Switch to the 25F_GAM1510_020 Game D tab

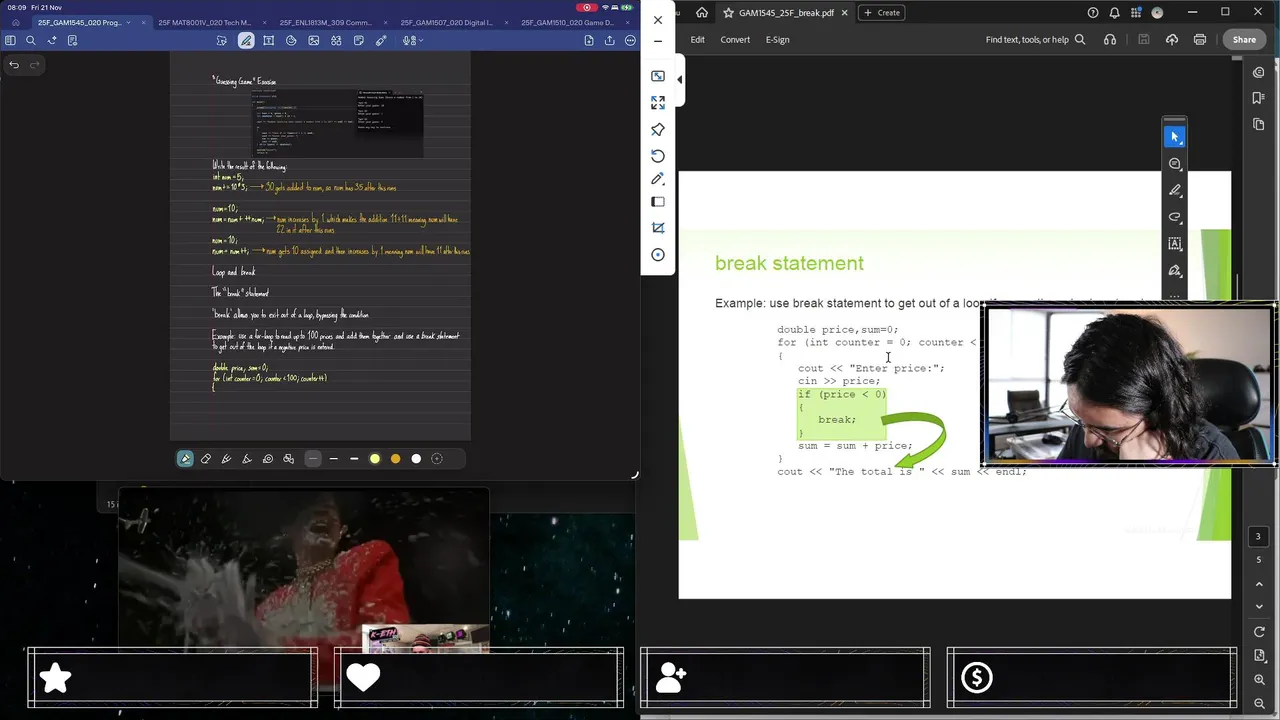(x=568, y=22)
